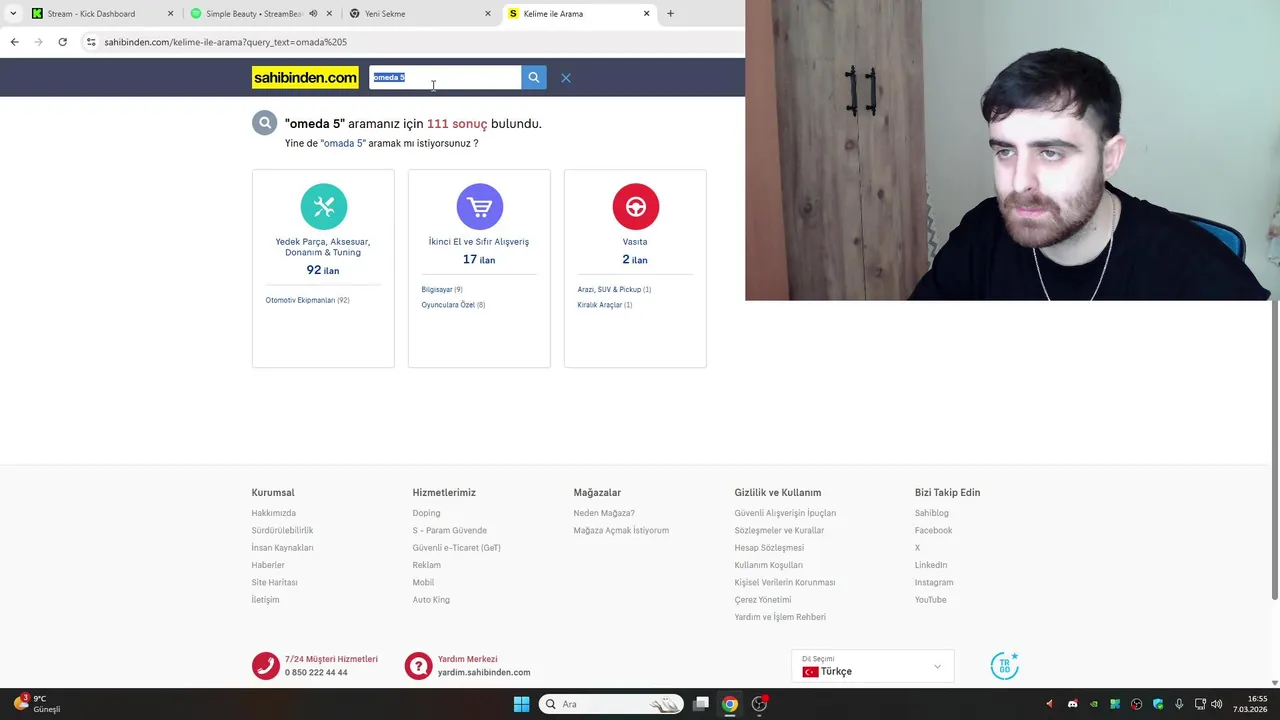Click the taskbar clock showing 16:55

[x=1250, y=704]
